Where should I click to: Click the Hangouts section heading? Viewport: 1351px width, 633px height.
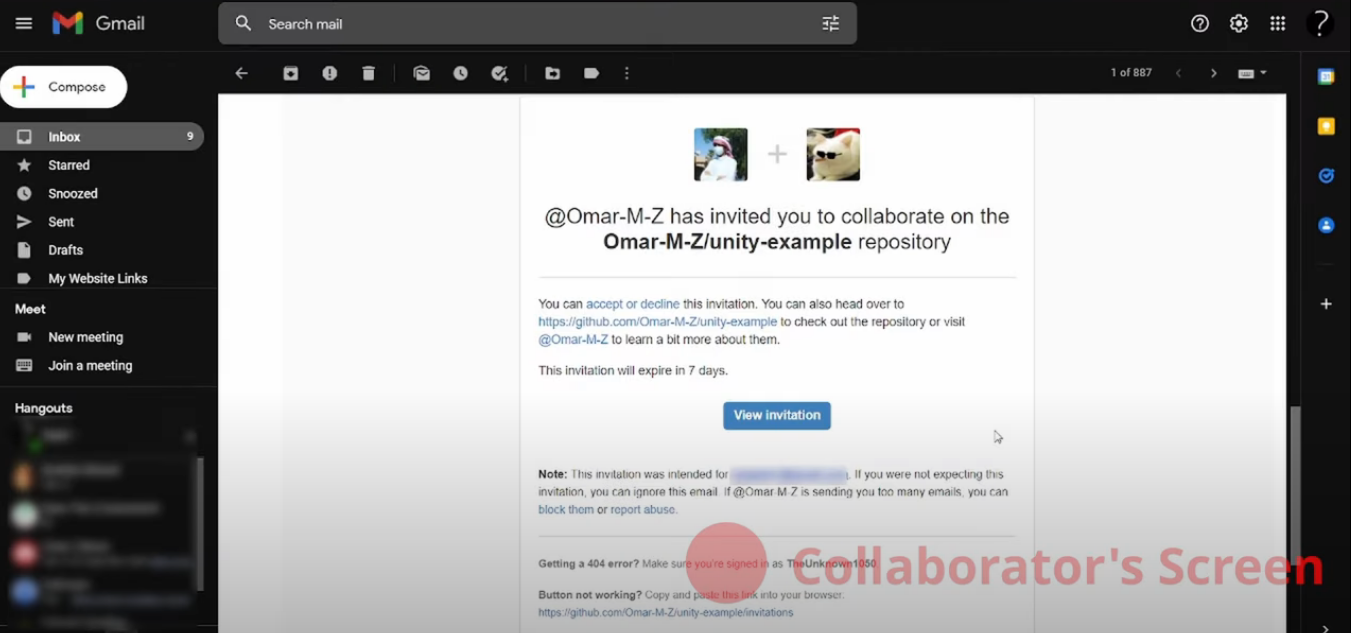[x=44, y=408]
